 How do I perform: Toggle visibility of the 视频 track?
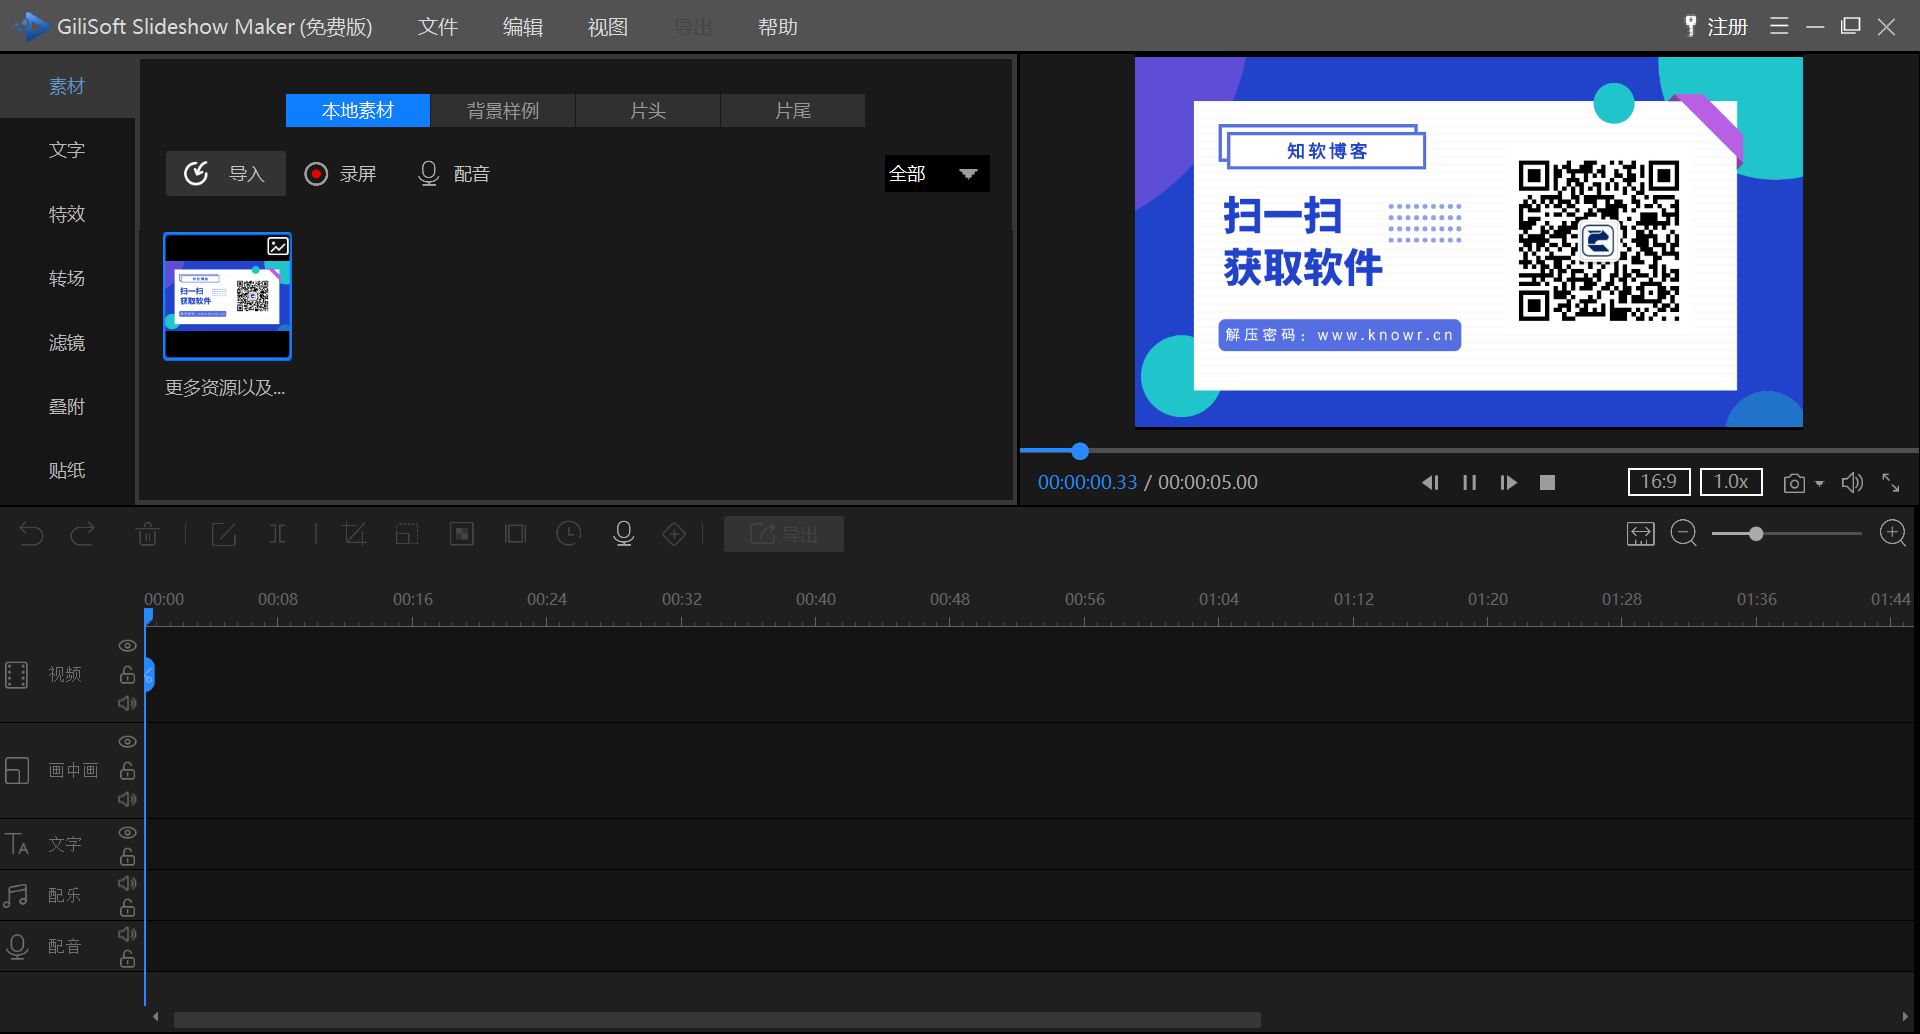pyautogui.click(x=127, y=646)
